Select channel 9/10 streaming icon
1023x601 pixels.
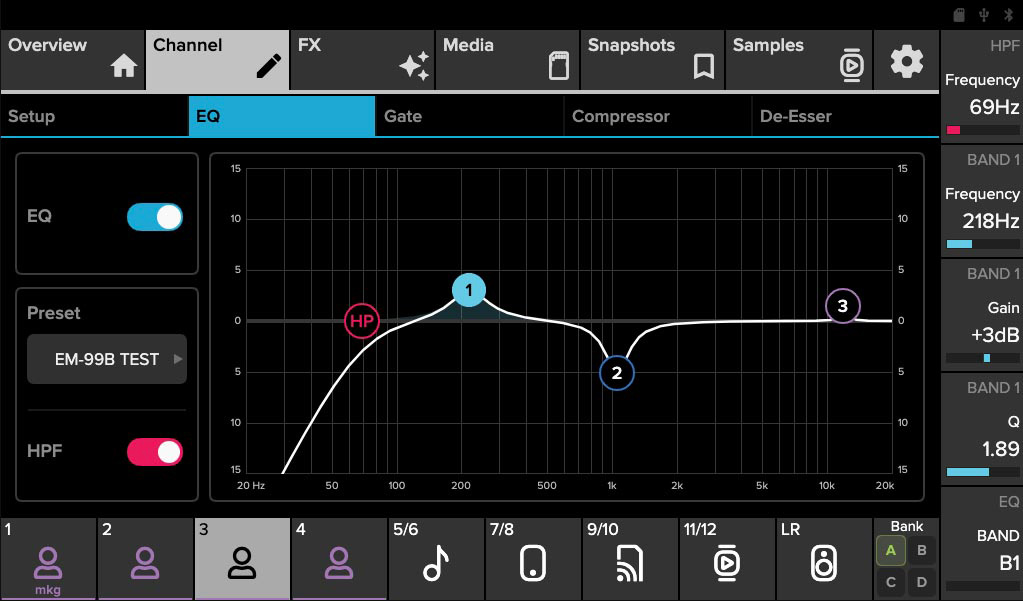coord(628,558)
